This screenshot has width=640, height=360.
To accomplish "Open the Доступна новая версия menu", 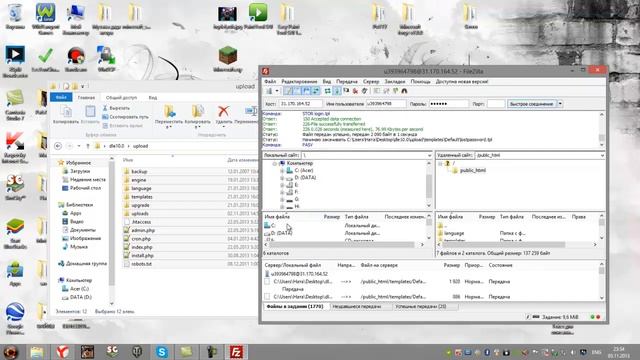I will coord(462,82).
